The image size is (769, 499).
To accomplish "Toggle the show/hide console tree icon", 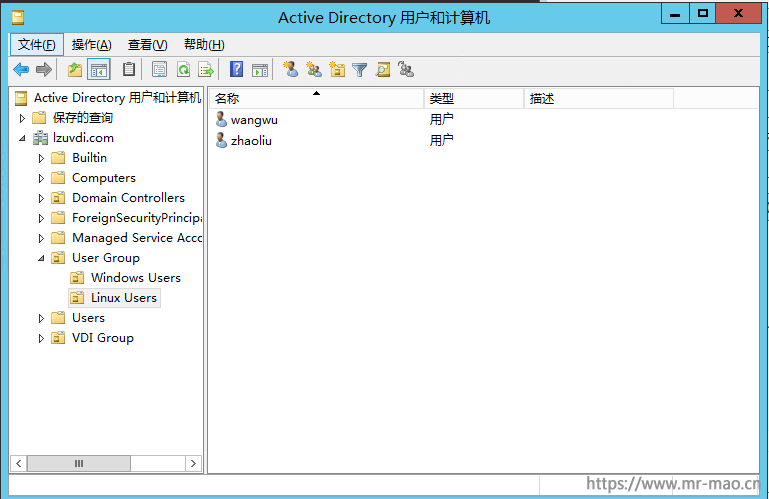I will pyautogui.click(x=99, y=70).
